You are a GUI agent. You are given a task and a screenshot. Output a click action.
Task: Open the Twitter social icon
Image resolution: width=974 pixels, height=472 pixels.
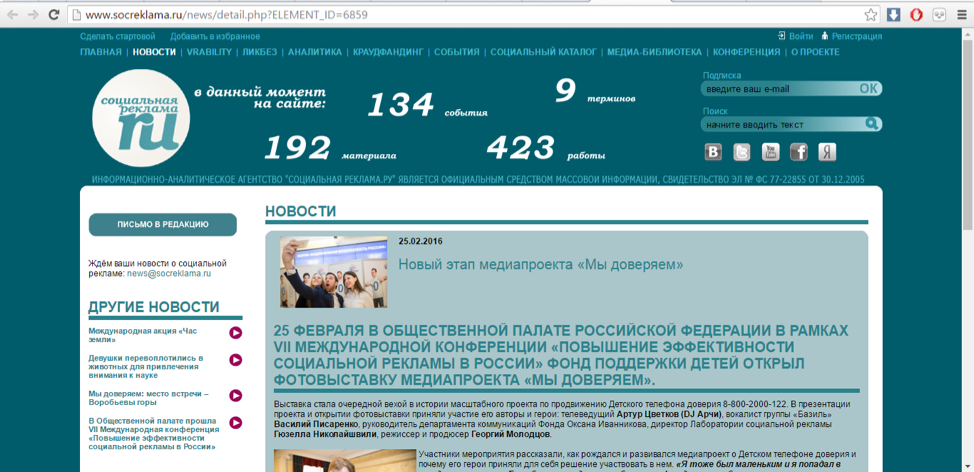pyautogui.click(x=742, y=152)
